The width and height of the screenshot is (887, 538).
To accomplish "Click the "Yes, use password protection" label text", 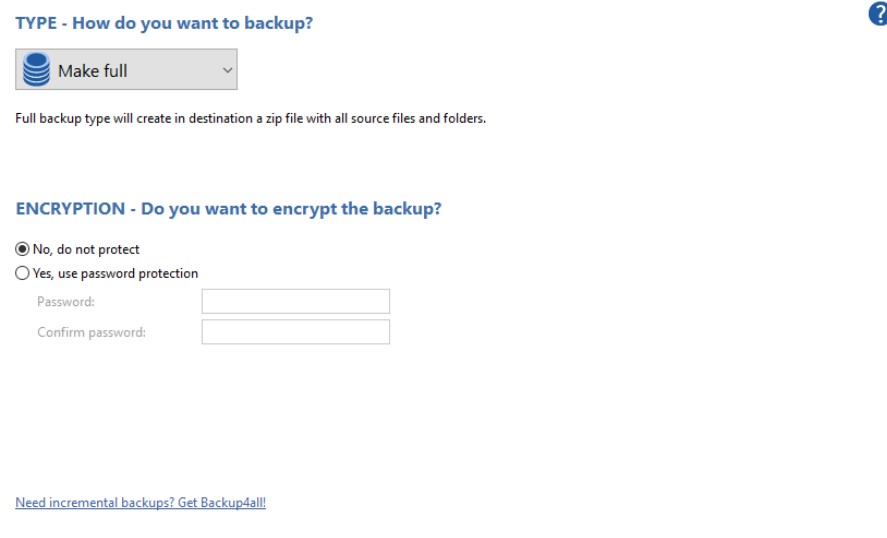I will pos(115,273).
